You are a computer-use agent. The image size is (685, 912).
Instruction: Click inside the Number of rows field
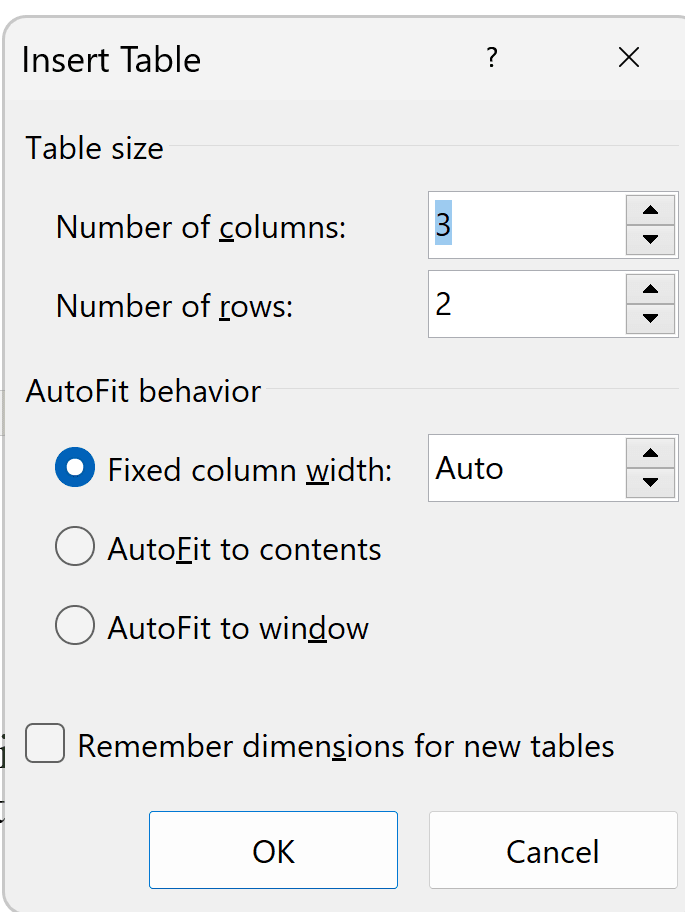point(527,304)
